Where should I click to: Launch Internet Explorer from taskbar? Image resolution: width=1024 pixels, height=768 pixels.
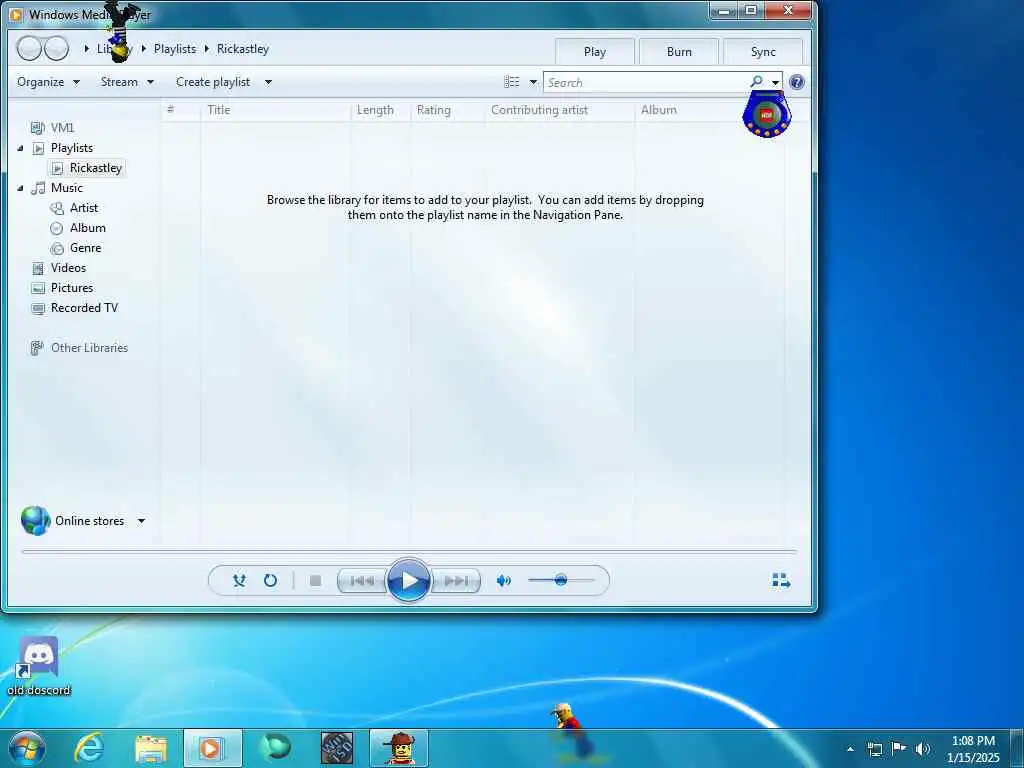(89, 748)
